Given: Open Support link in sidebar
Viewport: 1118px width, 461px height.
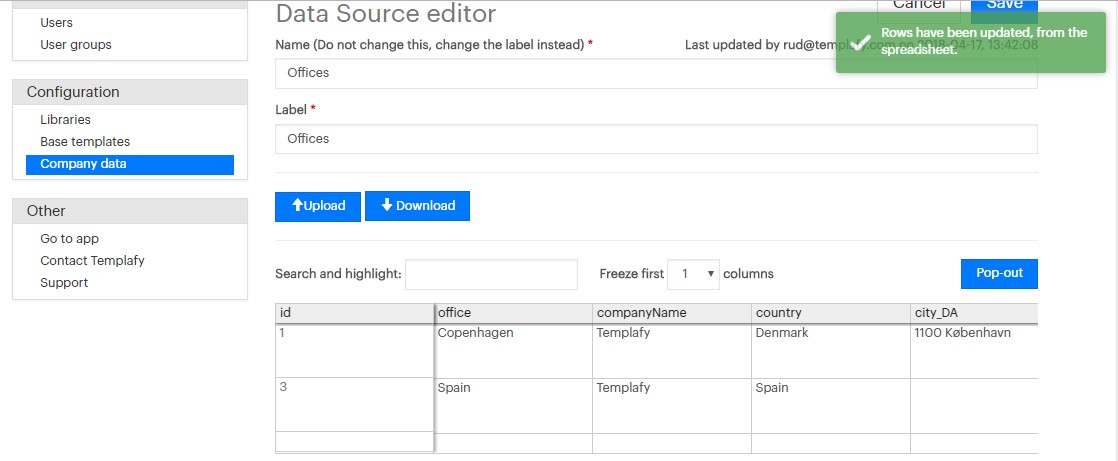Looking at the screenshot, I should [64, 283].
